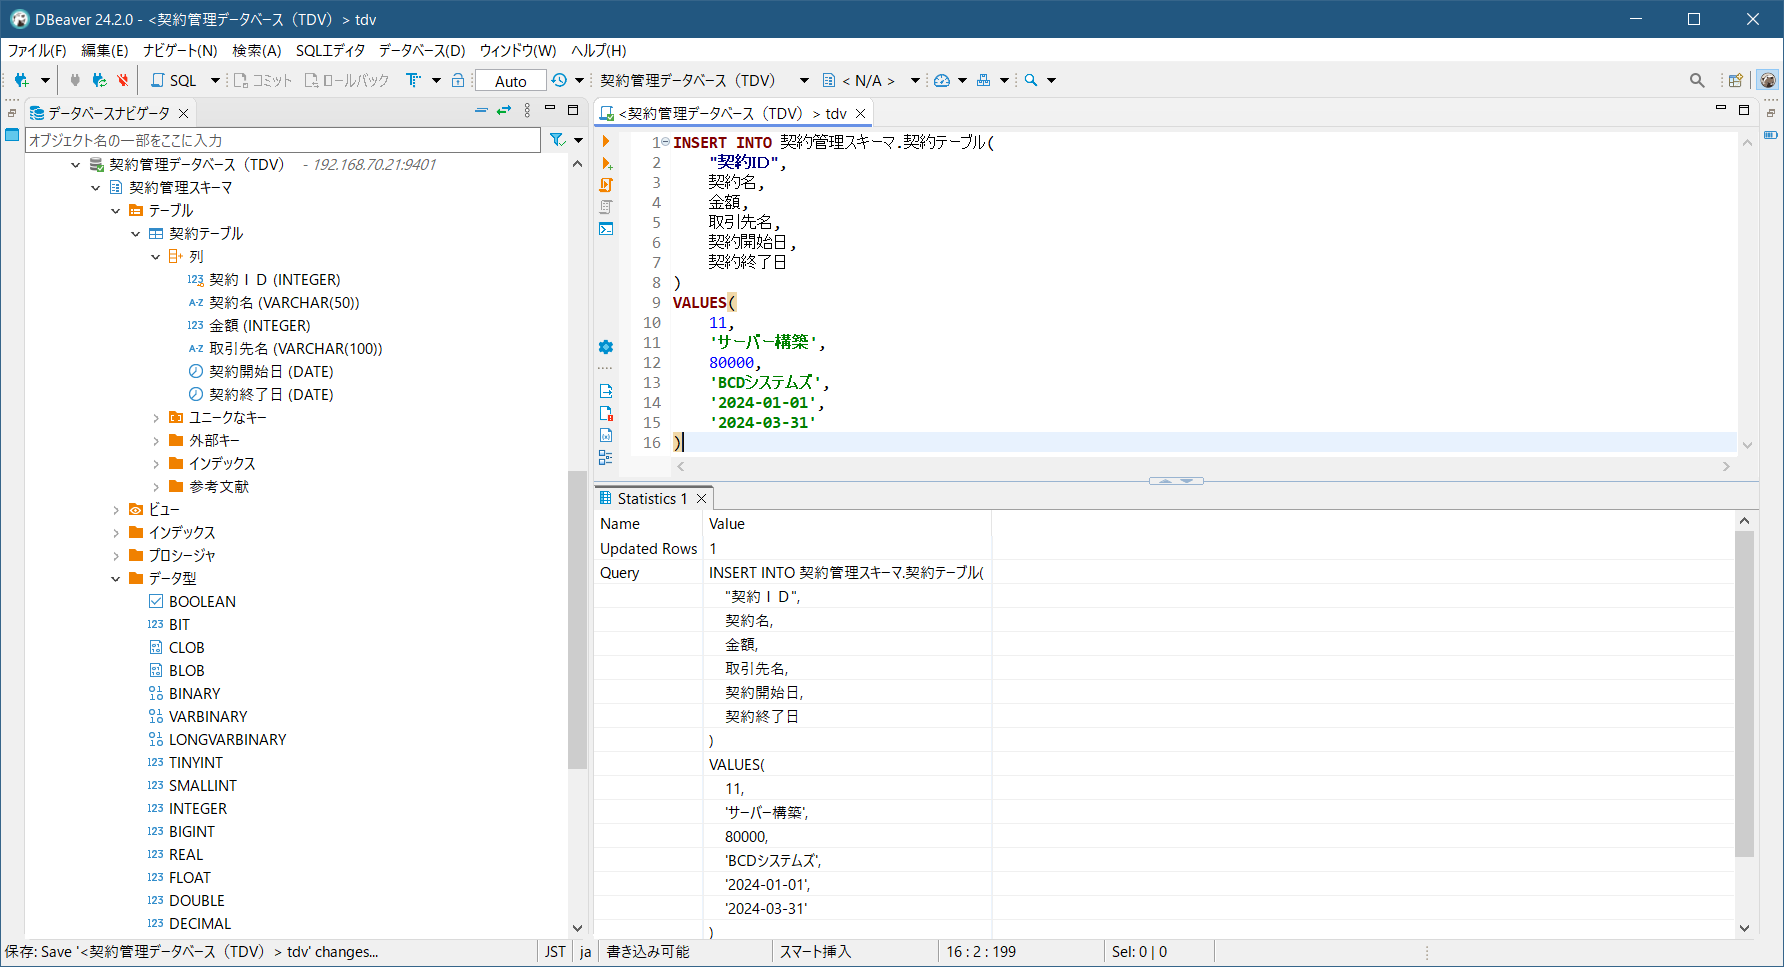This screenshot has width=1784, height=967.
Task: Collapse the 列 columns node
Action: coord(156,256)
